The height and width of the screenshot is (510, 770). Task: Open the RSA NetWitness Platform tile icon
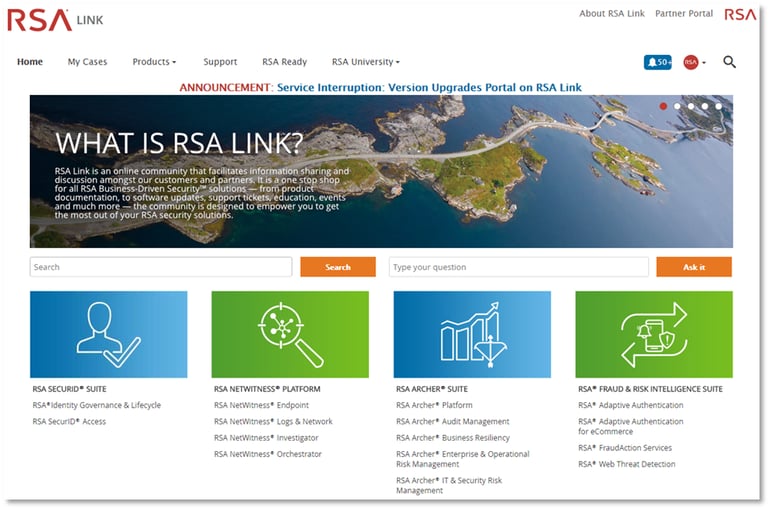click(290, 334)
